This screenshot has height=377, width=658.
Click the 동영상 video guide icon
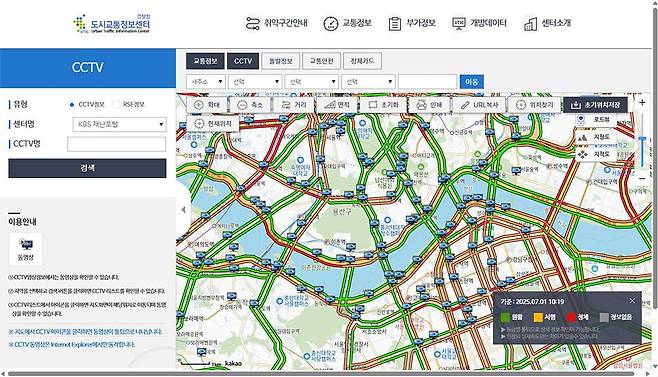(26, 249)
